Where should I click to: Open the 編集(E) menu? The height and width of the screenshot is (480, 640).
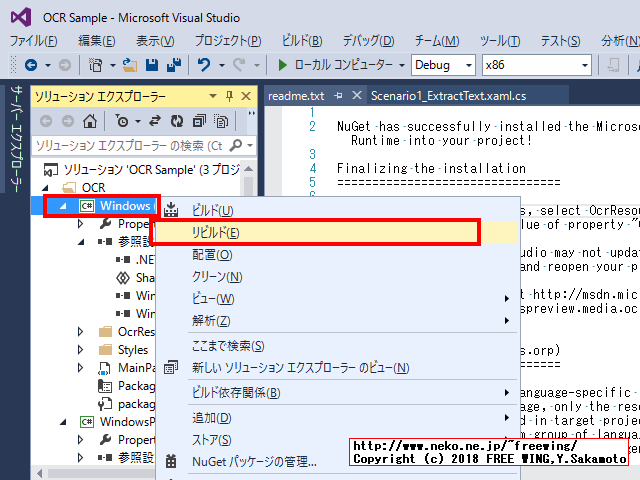[x=97, y=40]
